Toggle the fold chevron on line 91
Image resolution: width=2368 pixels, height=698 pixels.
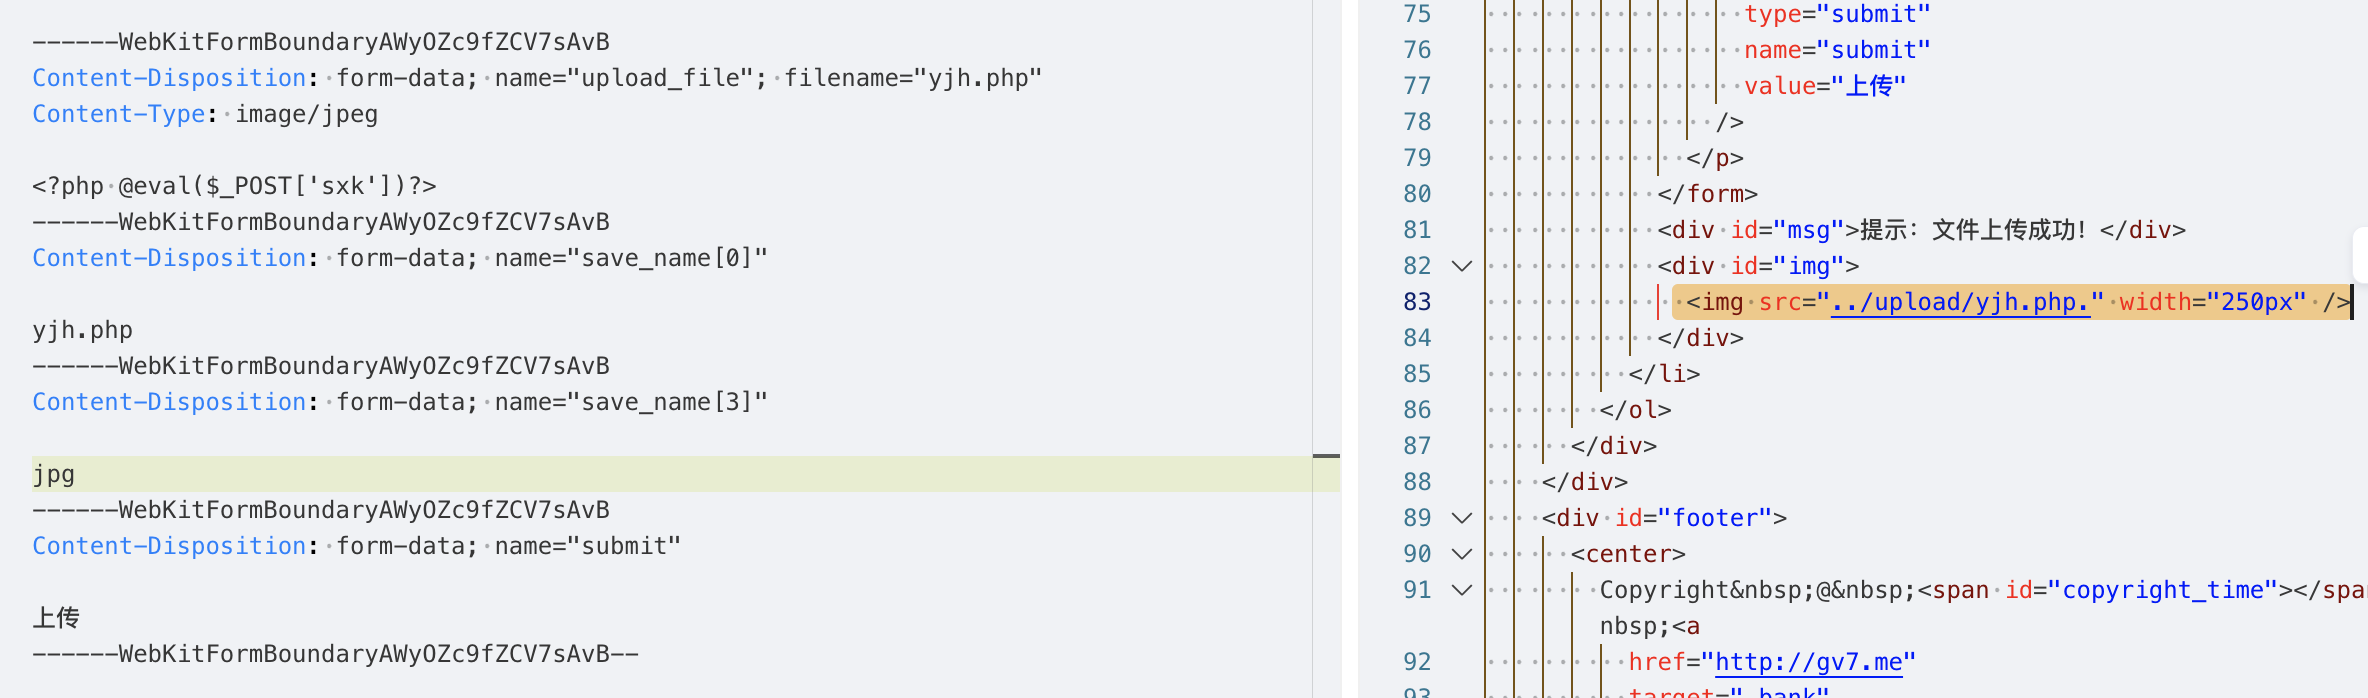(1462, 590)
